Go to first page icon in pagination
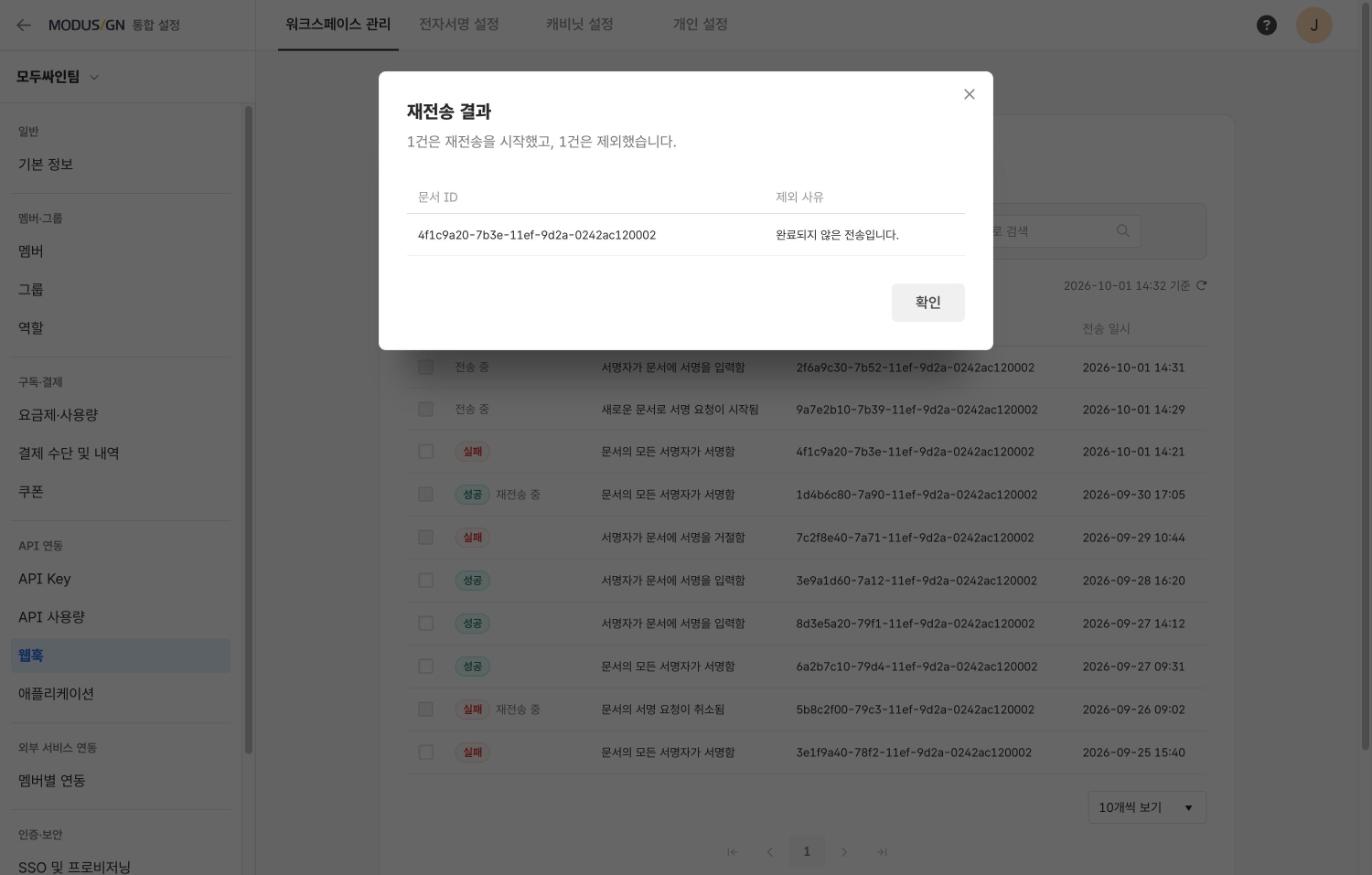 [x=732, y=852]
